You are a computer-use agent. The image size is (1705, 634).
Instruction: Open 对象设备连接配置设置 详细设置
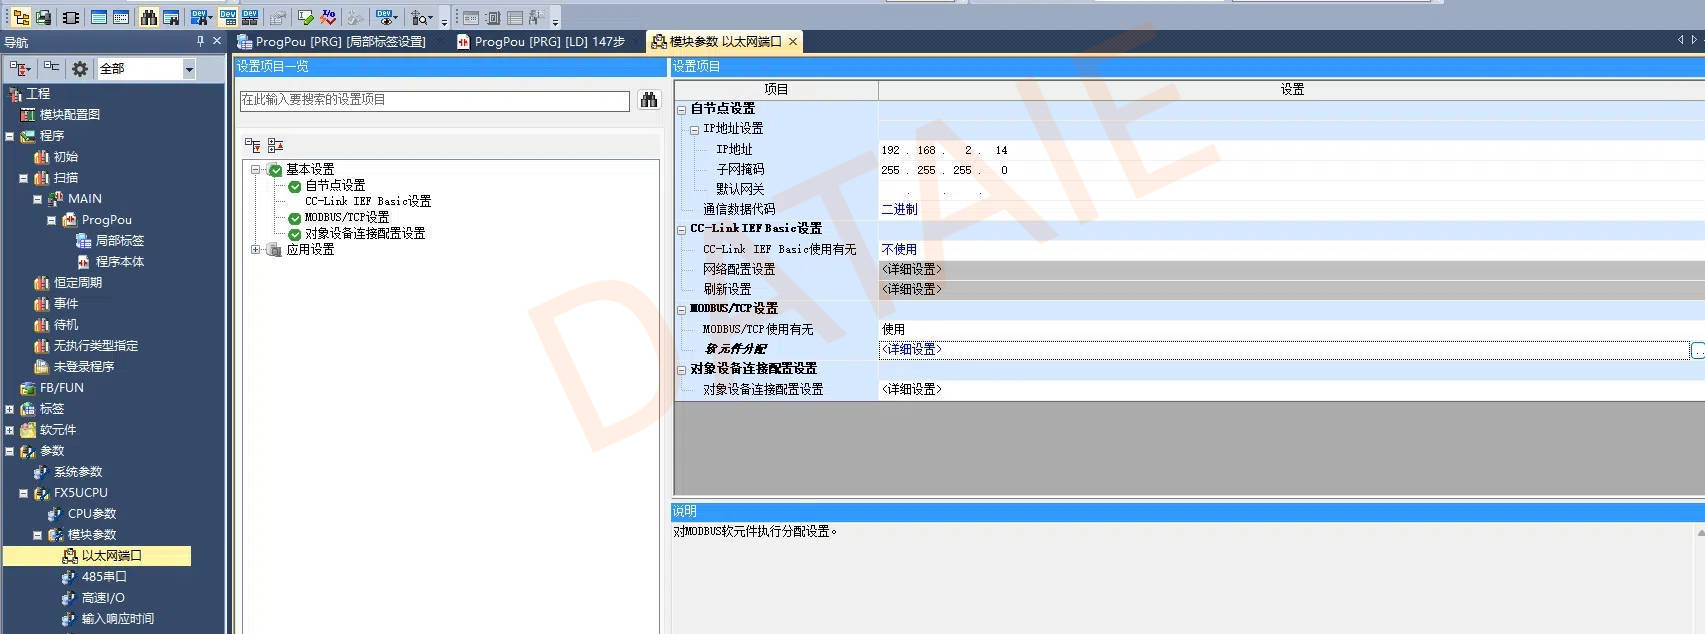(1291, 390)
